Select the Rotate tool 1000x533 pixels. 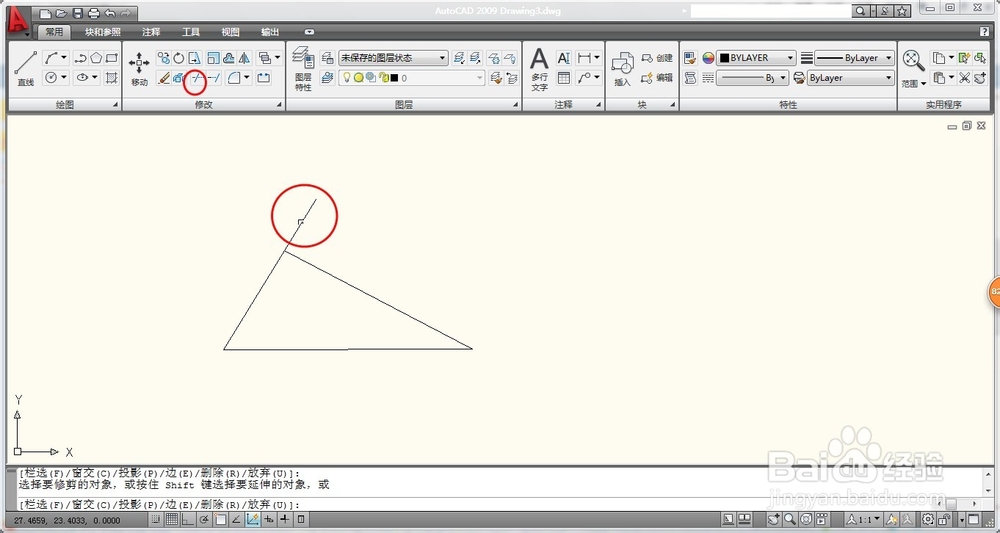click(x=179, y=58)
